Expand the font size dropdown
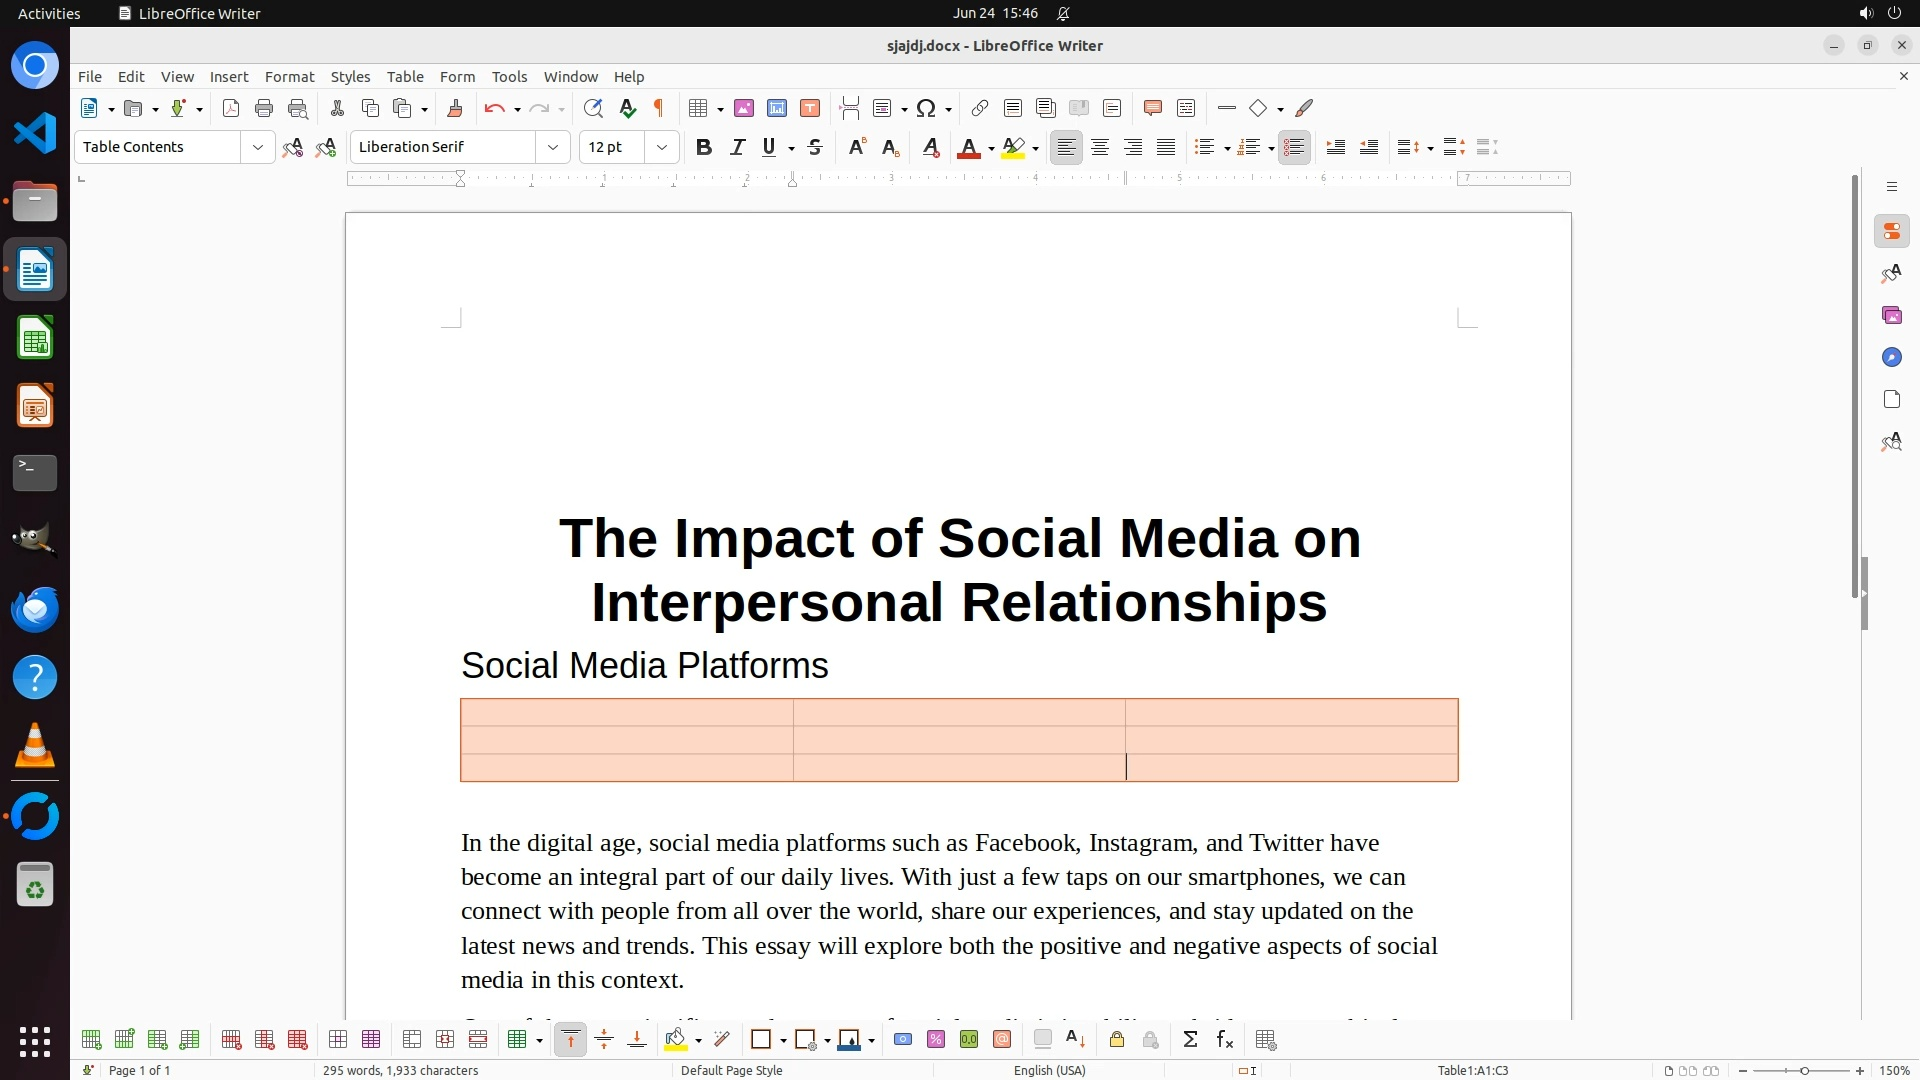The width and height of the screenshot is (1920, 1080). [661, 147]
